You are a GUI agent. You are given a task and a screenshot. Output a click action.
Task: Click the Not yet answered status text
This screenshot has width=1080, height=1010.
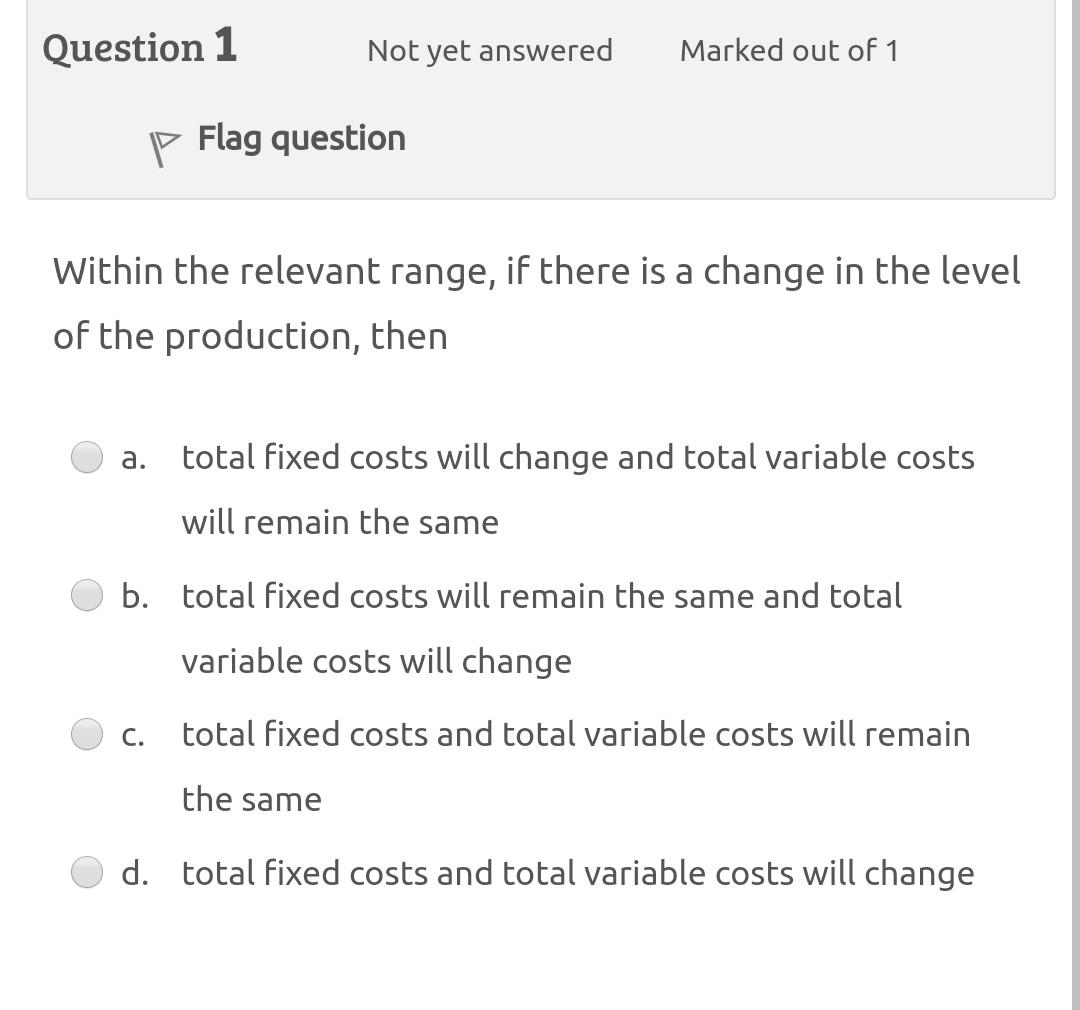[x=489, y=50]
